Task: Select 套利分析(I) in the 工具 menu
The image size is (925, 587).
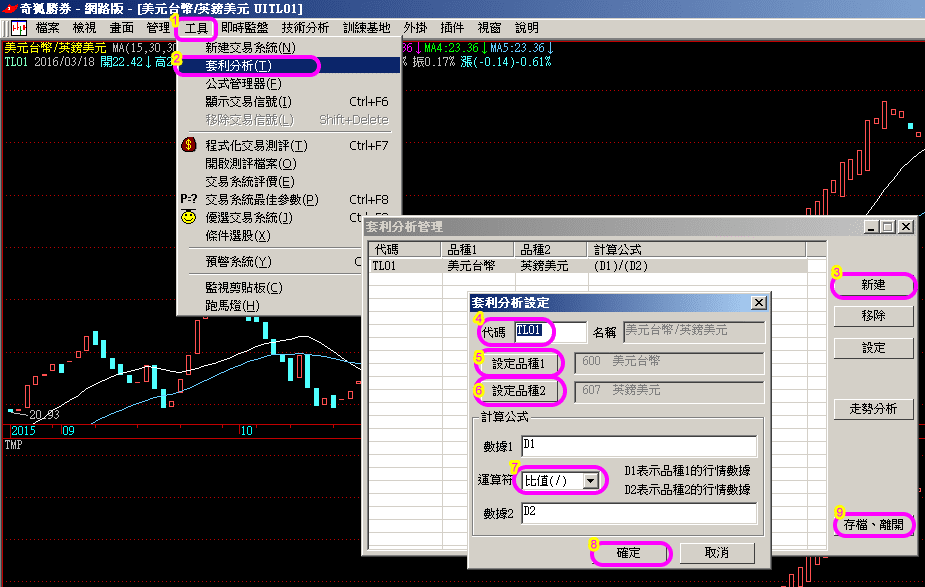Action: [x=238, y=66]
